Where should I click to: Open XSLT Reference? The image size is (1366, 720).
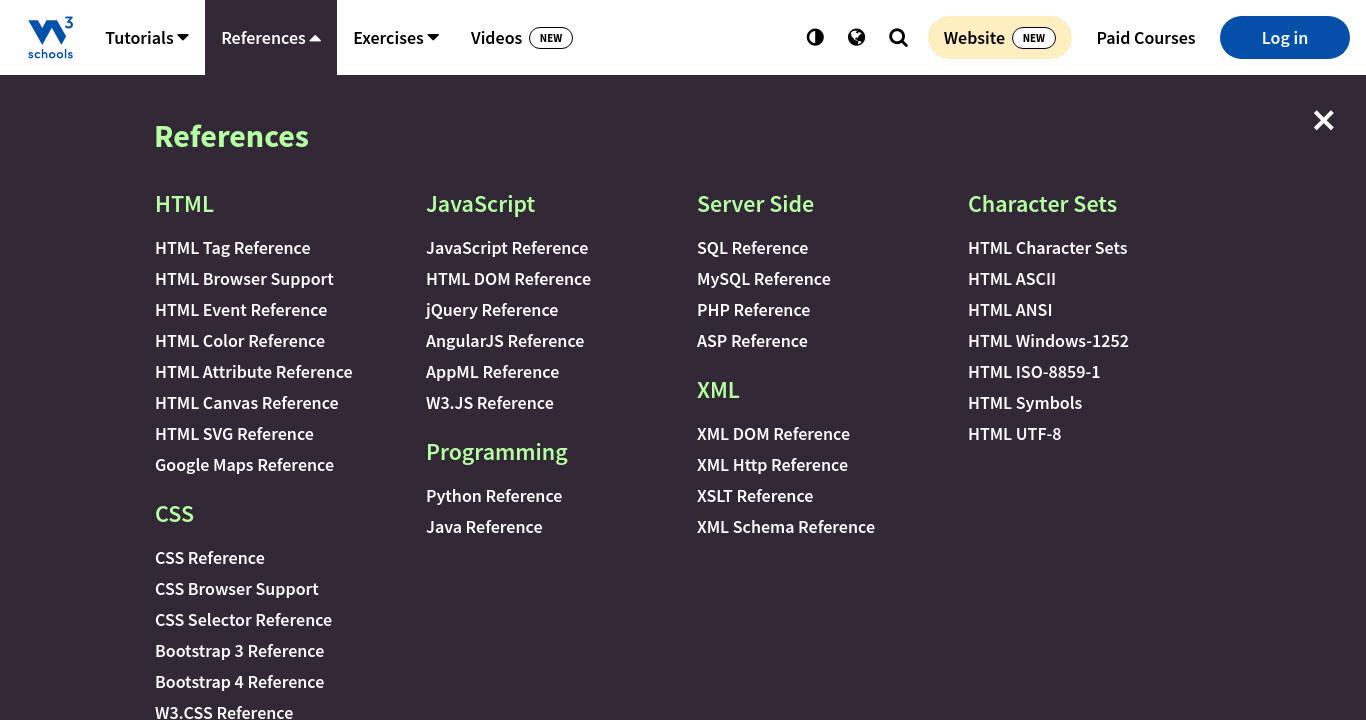click(x=755, y=496)
